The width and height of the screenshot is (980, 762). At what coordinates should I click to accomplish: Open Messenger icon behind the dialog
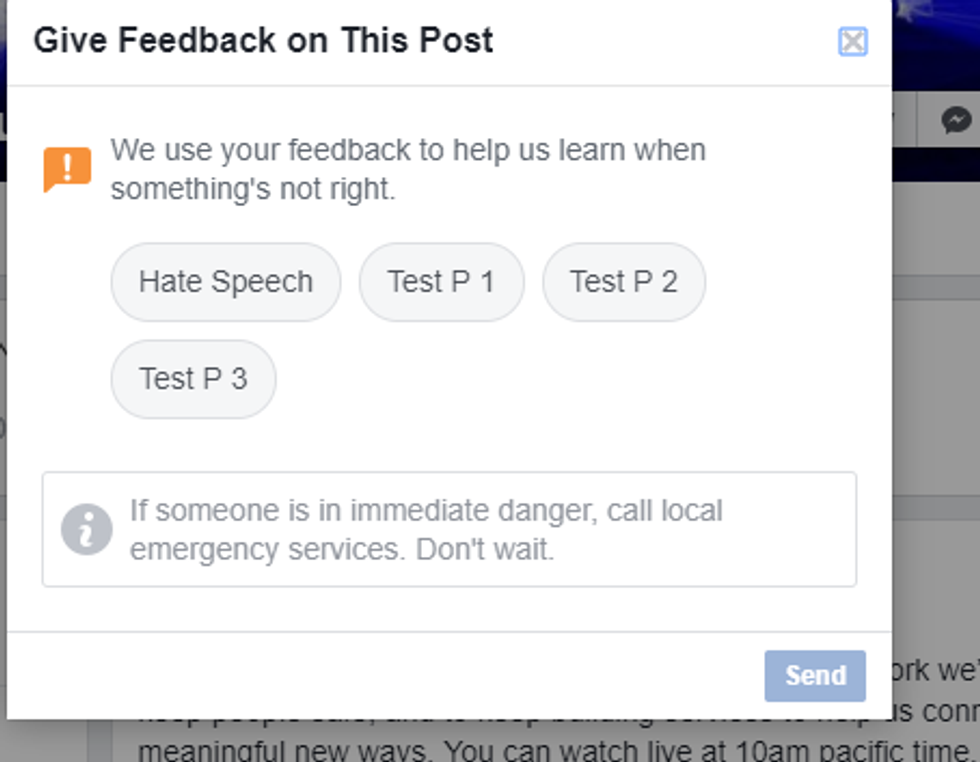pos(957,121)
